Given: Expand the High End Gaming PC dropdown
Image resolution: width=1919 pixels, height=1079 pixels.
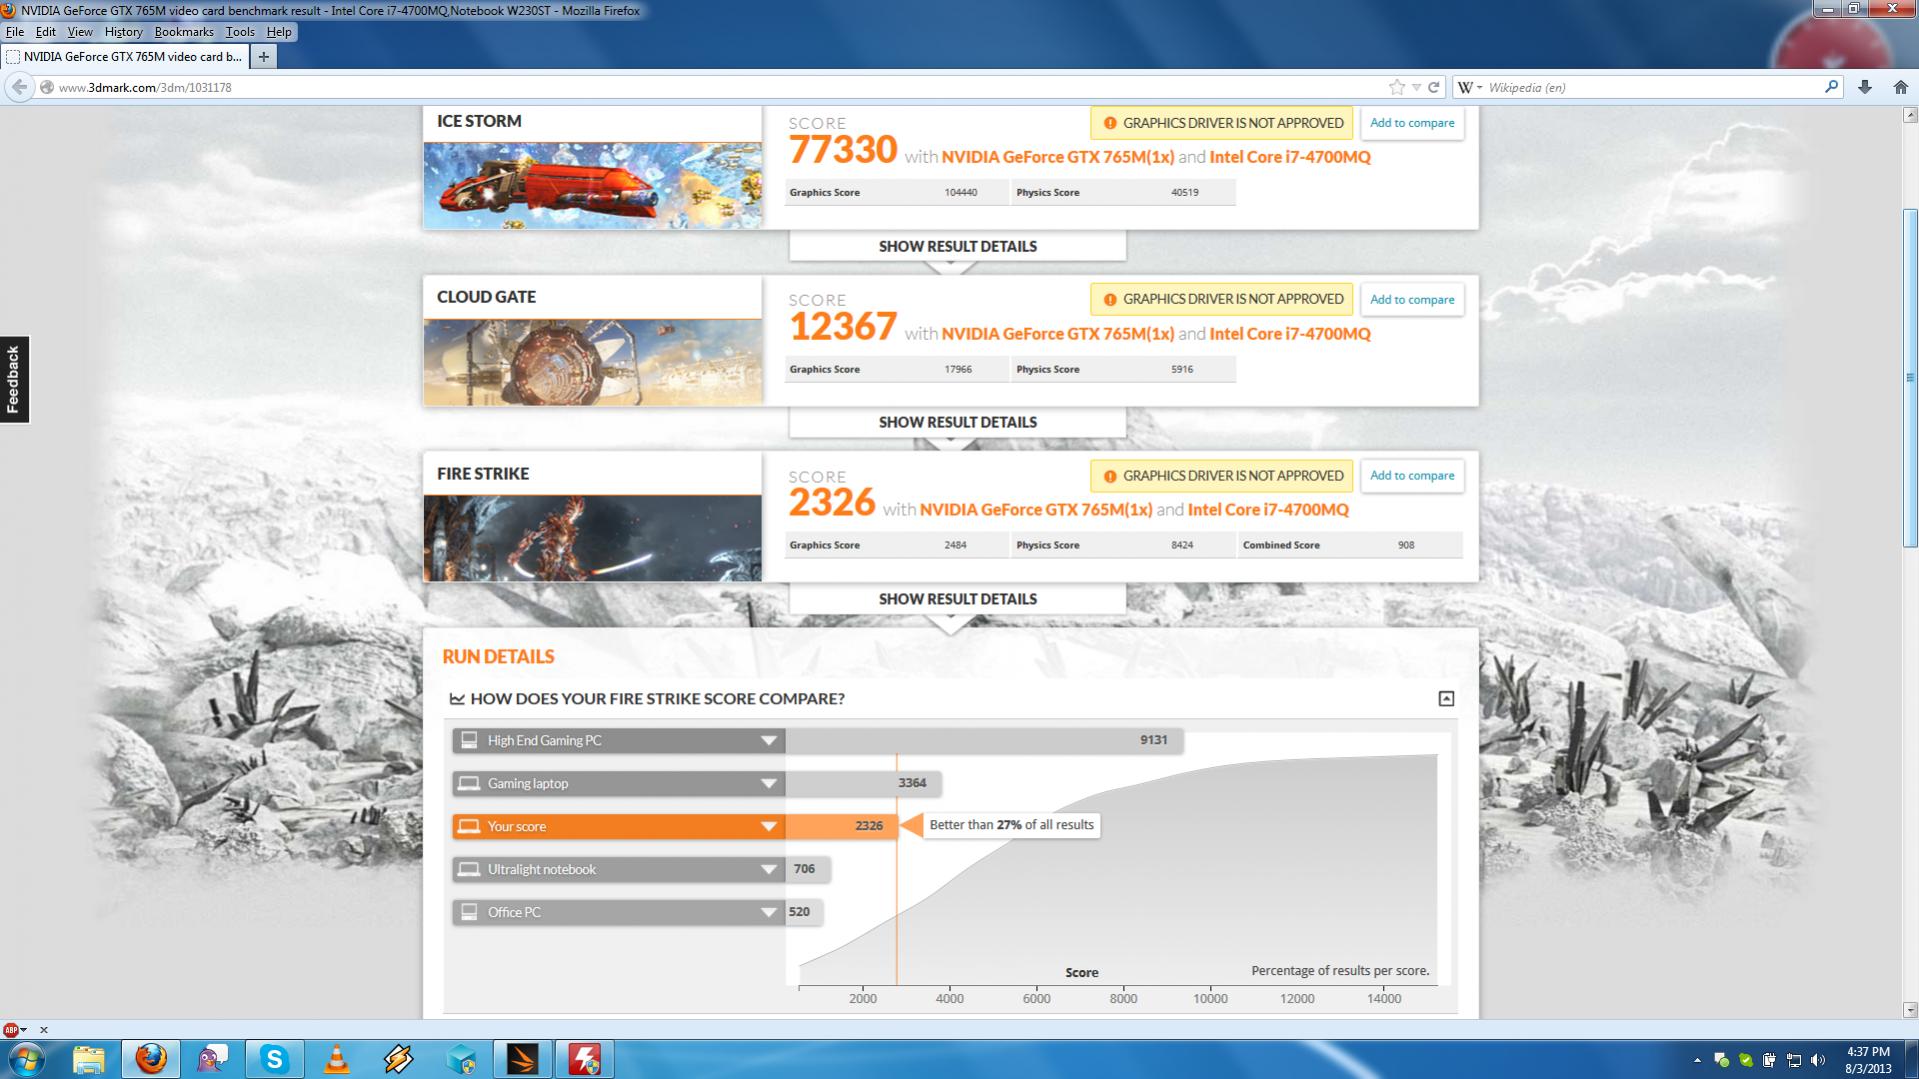Looking at the screenshot, I should [x=768, y=741].
